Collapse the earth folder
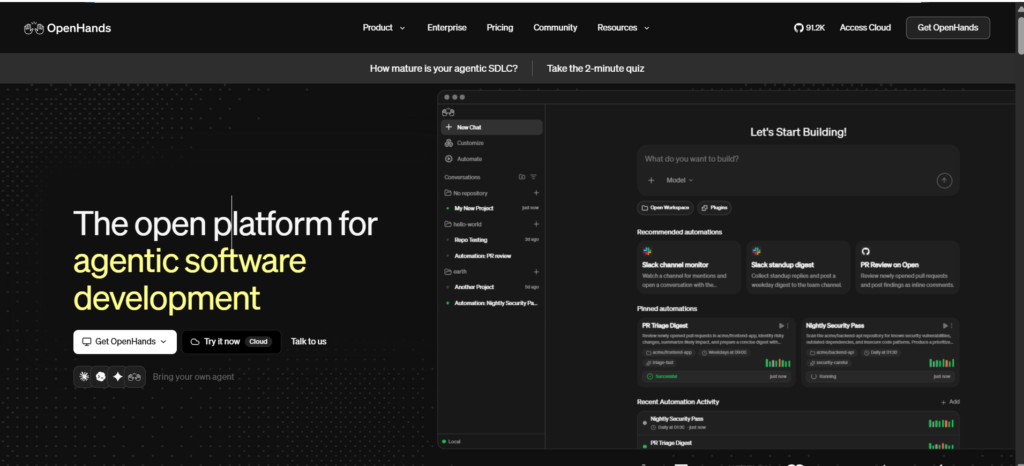 (455, 272)
